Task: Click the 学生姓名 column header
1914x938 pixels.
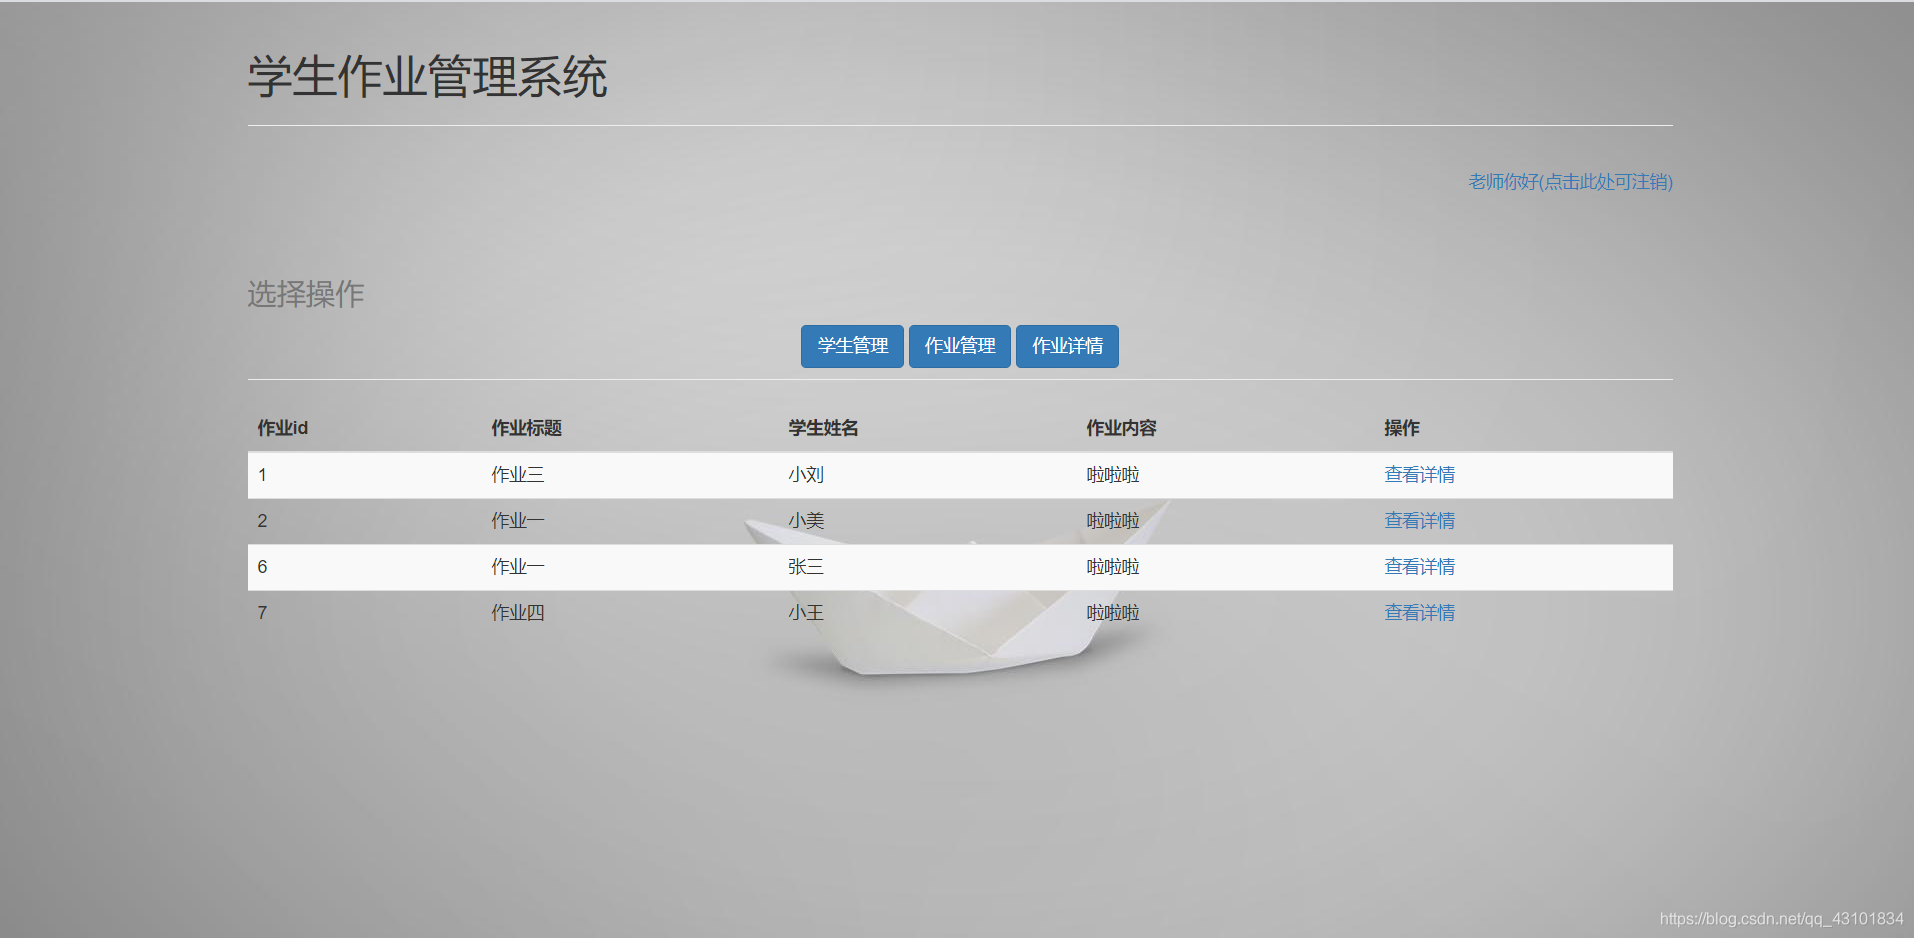Action: tap(823, 428)
